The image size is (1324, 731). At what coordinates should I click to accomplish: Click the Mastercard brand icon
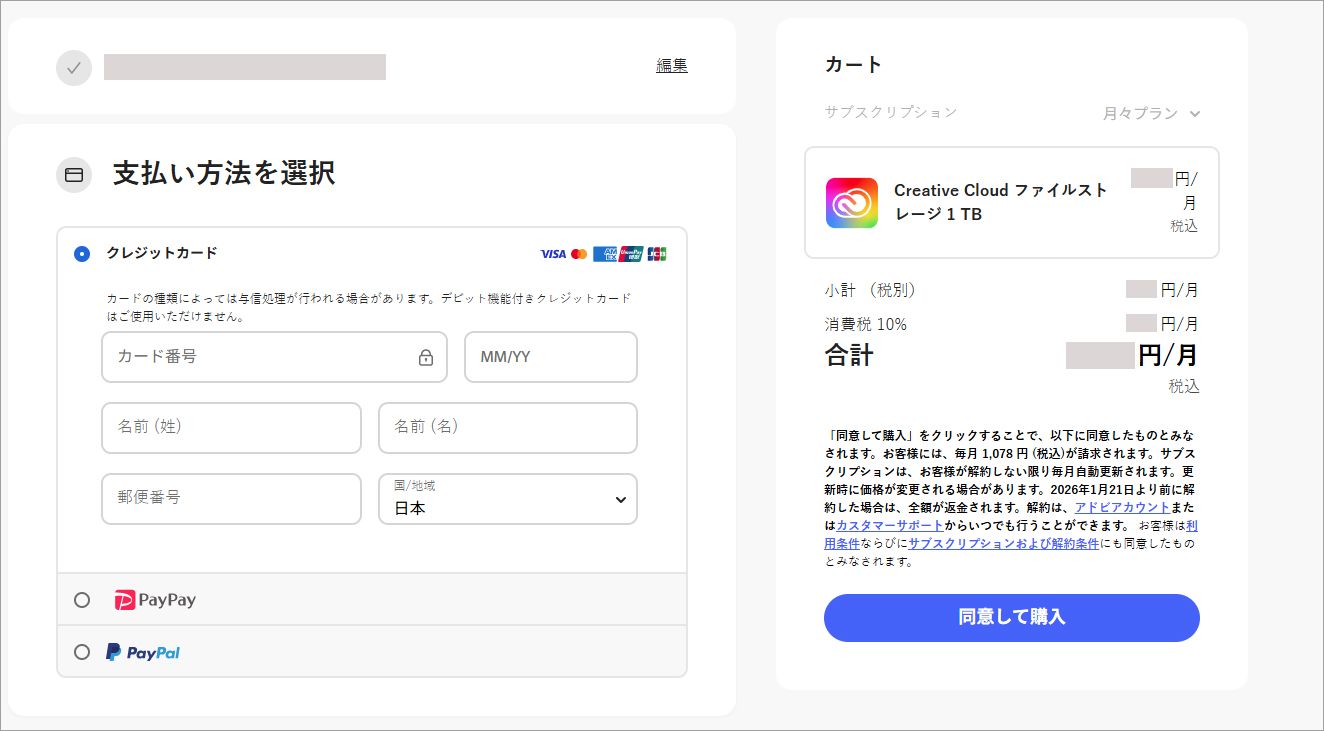click(x=578, y=253)
